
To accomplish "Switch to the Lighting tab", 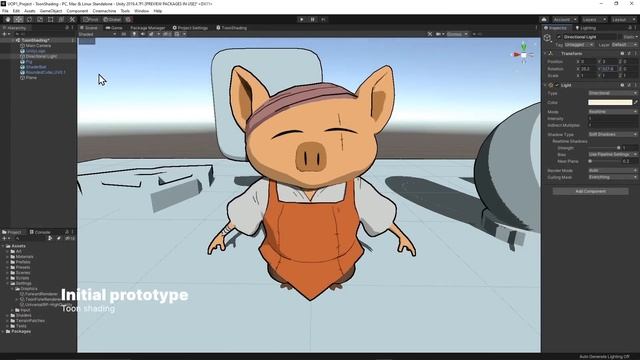I will pyautogui.click(x=585, y=28).
